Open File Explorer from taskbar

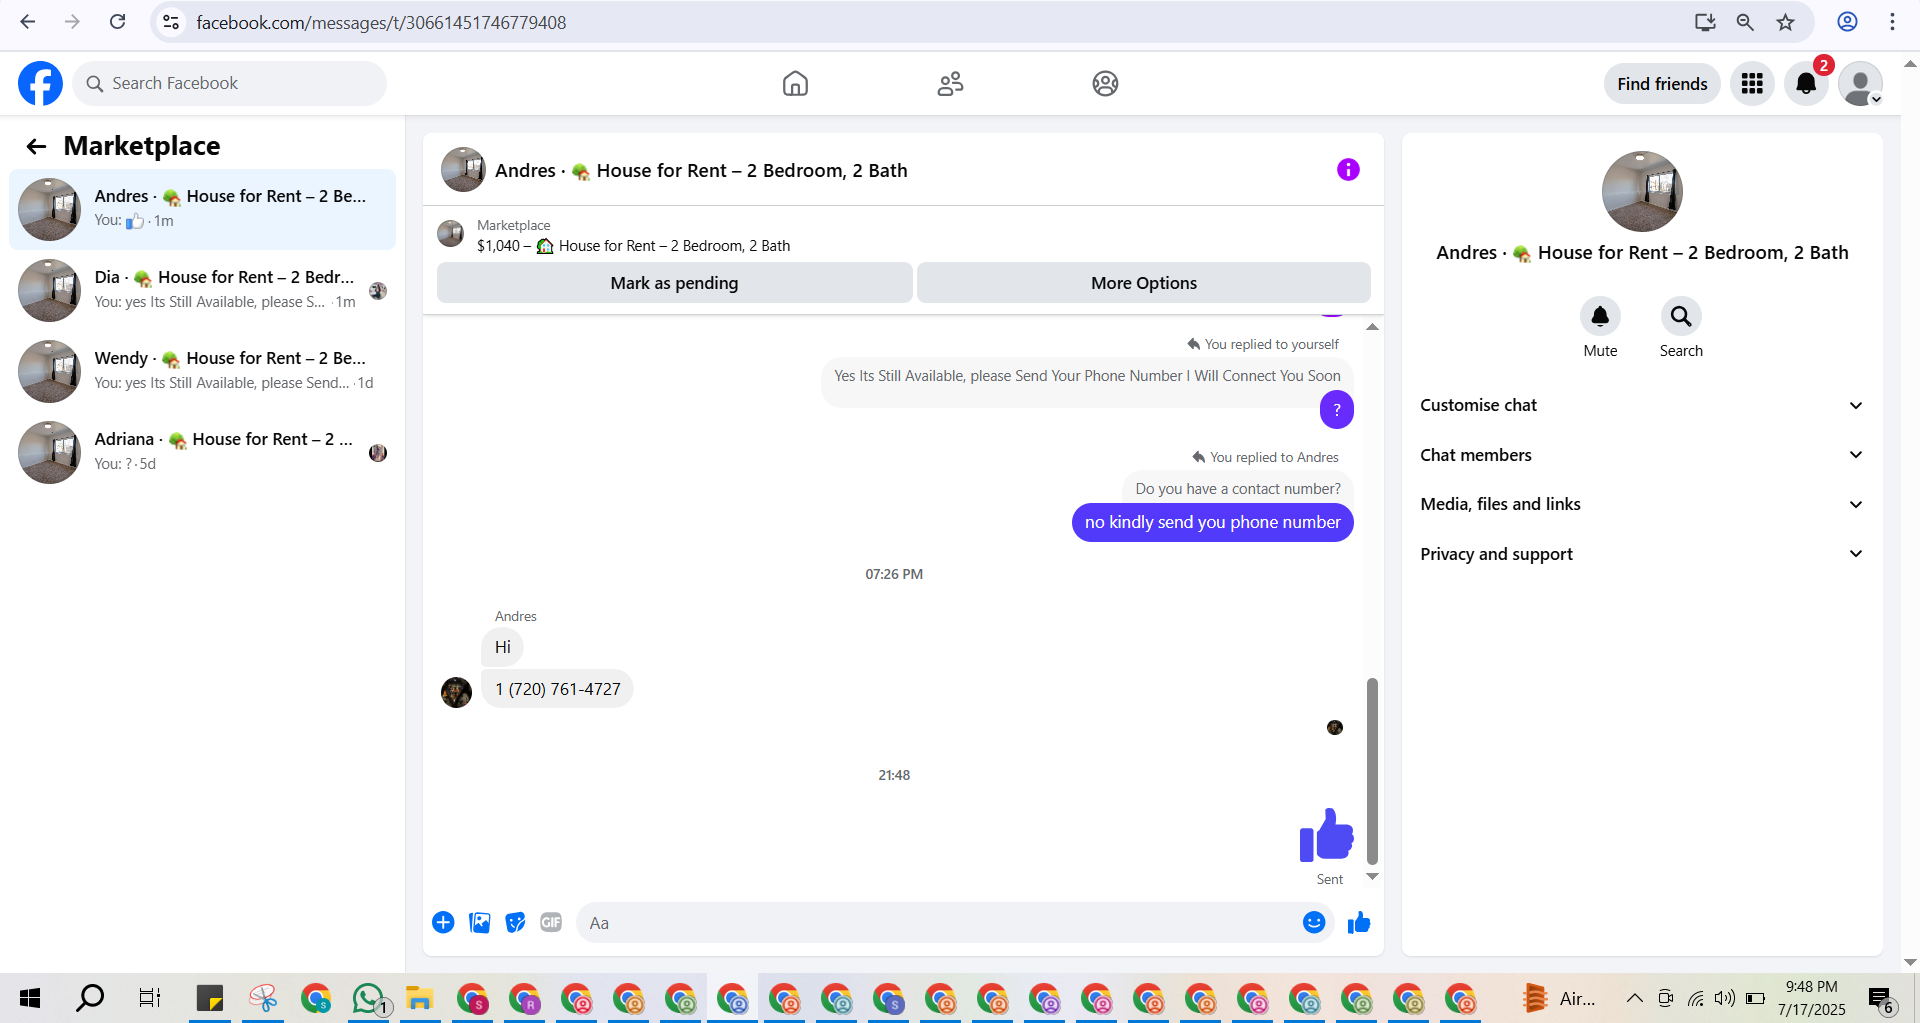tap(420, 998)
